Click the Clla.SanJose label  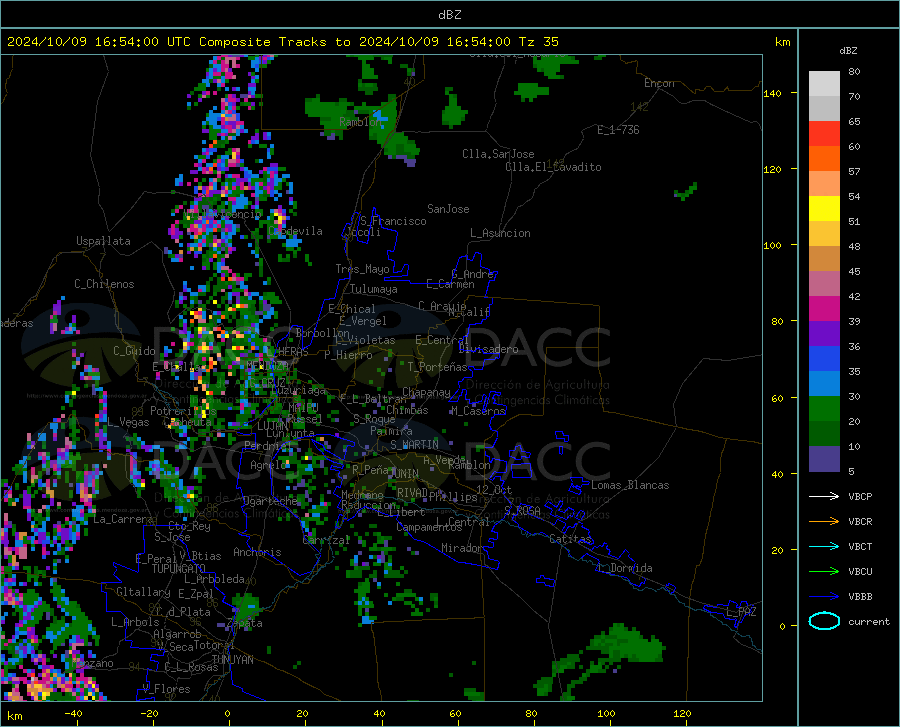[498, 154]
